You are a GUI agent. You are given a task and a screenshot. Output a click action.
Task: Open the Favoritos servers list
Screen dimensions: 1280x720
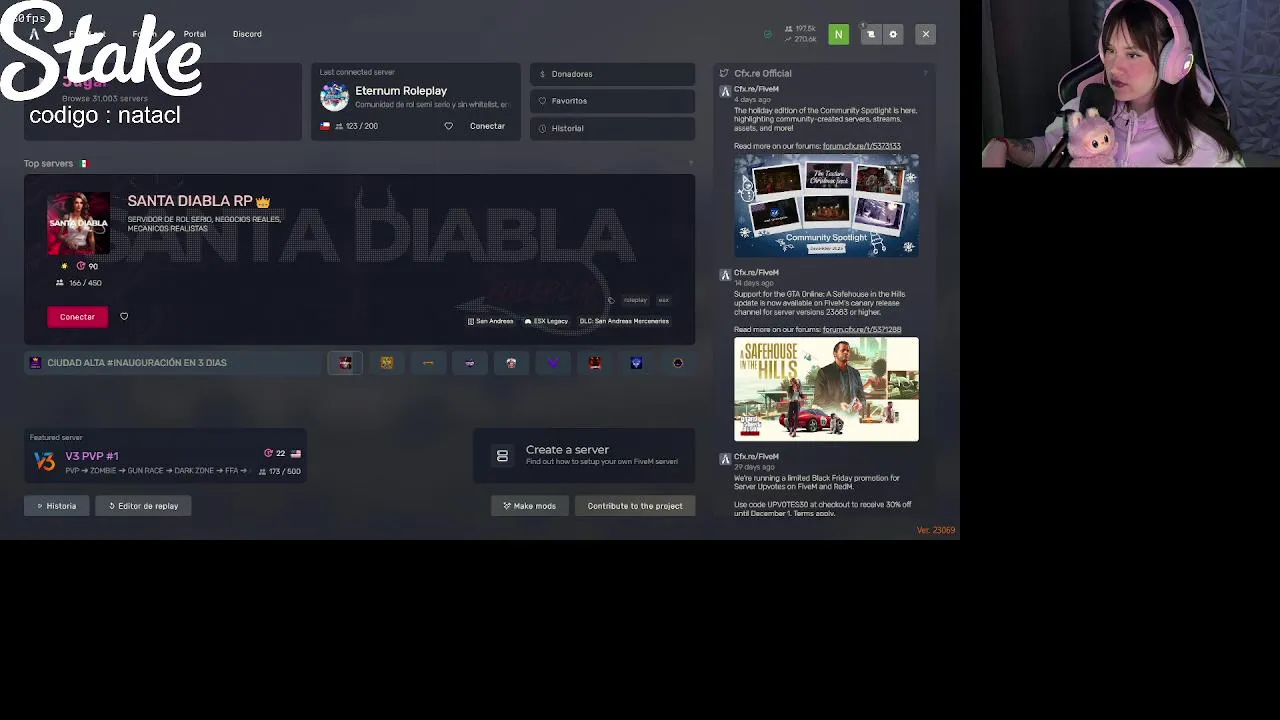[612, 101]
